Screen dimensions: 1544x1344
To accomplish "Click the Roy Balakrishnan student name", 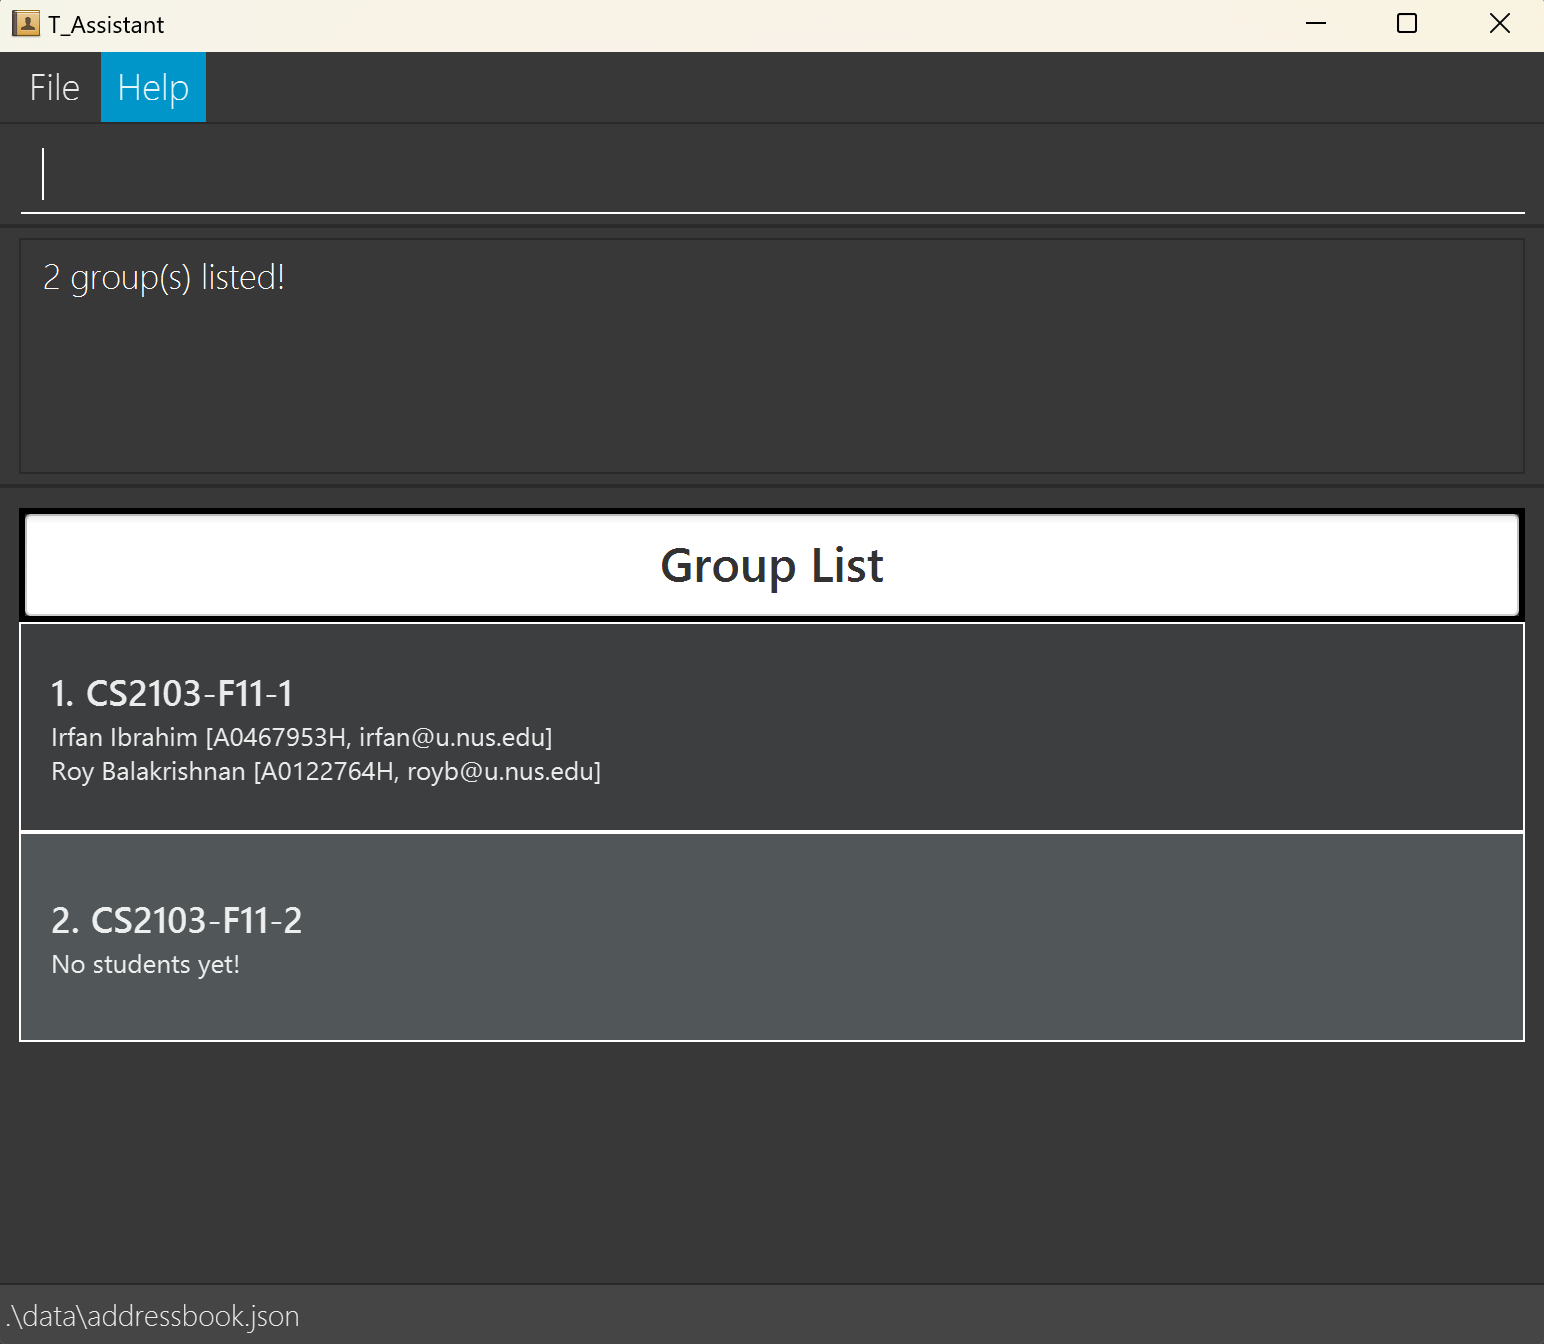I will click(x=148, y=772).
